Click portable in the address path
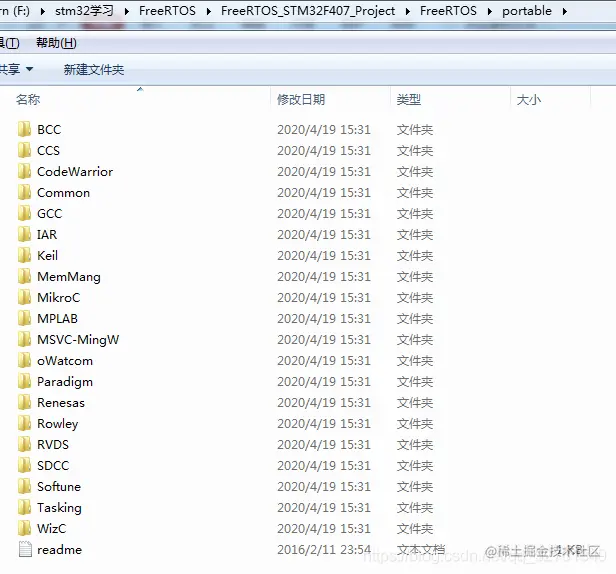This screenshot has height=574, width=616. [x=526, y=11]
